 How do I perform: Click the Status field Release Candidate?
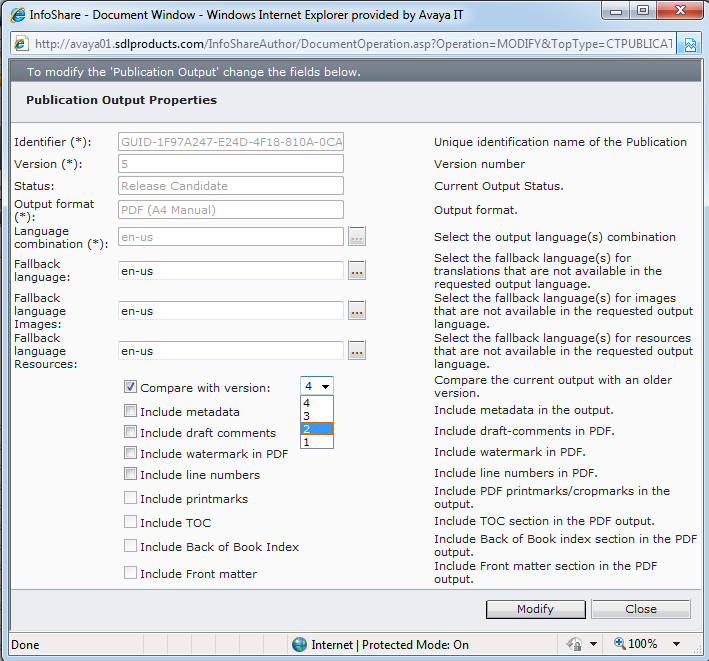[231, 186]
